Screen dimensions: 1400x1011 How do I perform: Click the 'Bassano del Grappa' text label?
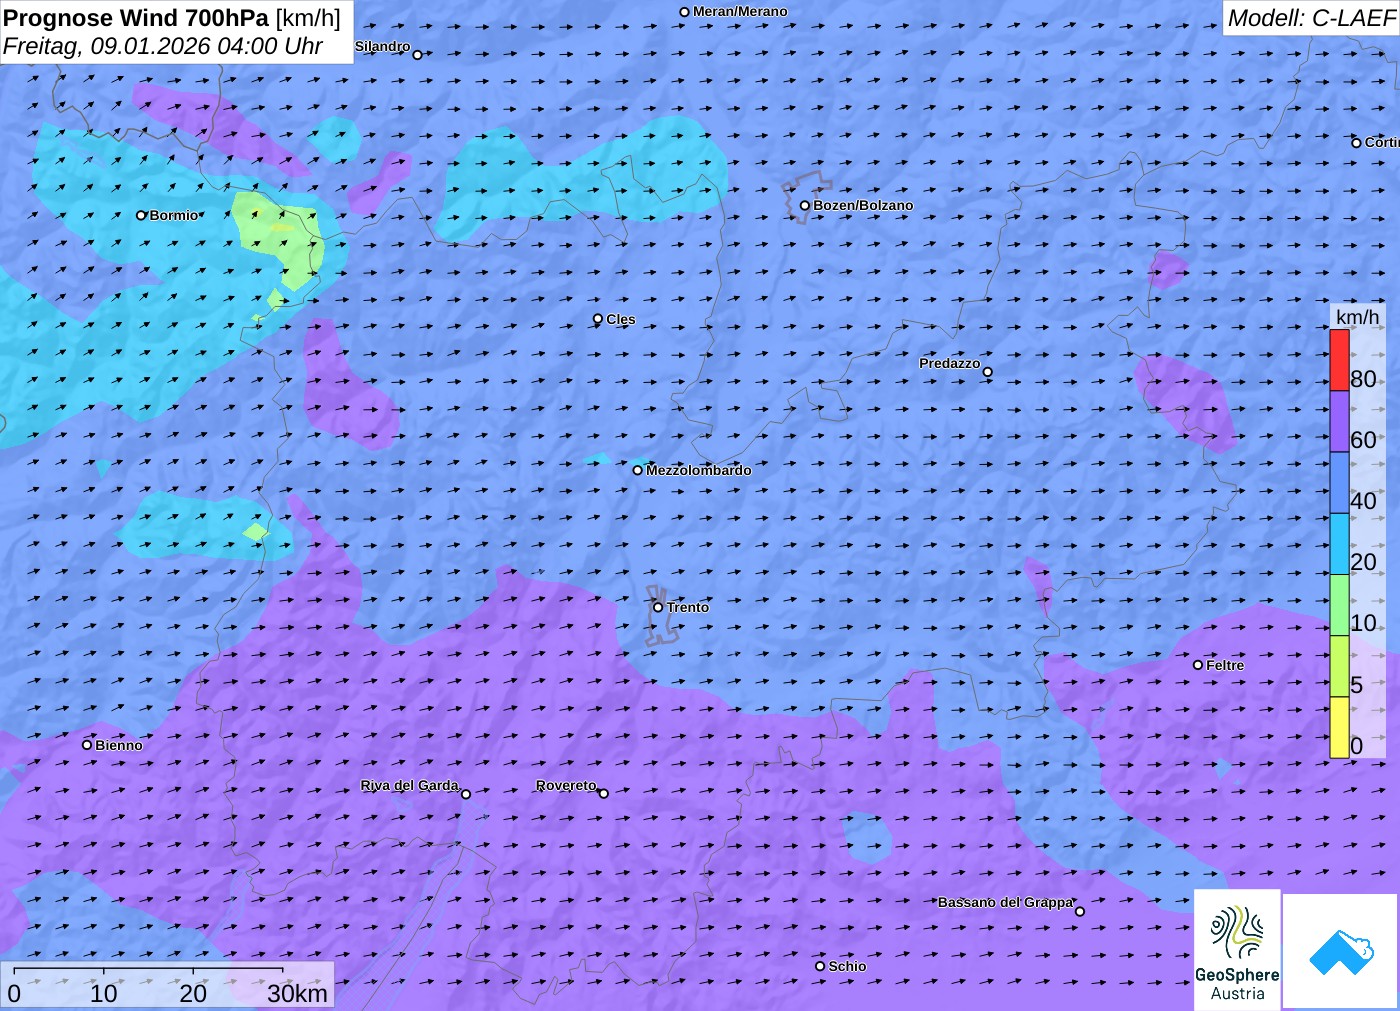1005,902
